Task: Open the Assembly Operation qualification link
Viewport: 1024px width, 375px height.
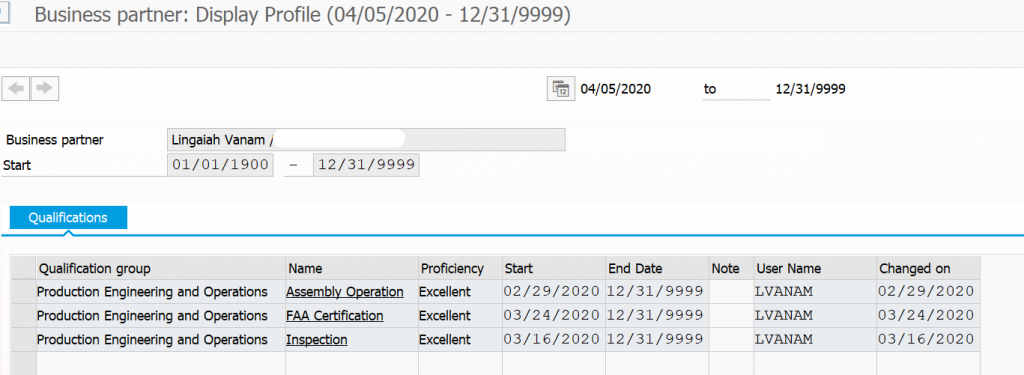Action: (344, 292)
